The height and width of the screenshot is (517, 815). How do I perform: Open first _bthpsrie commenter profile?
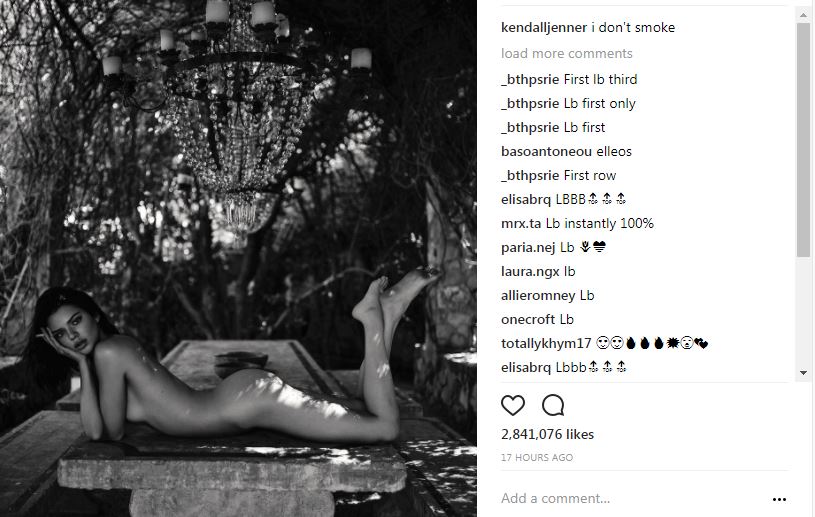pyautogui.click(x=530, y=79)
